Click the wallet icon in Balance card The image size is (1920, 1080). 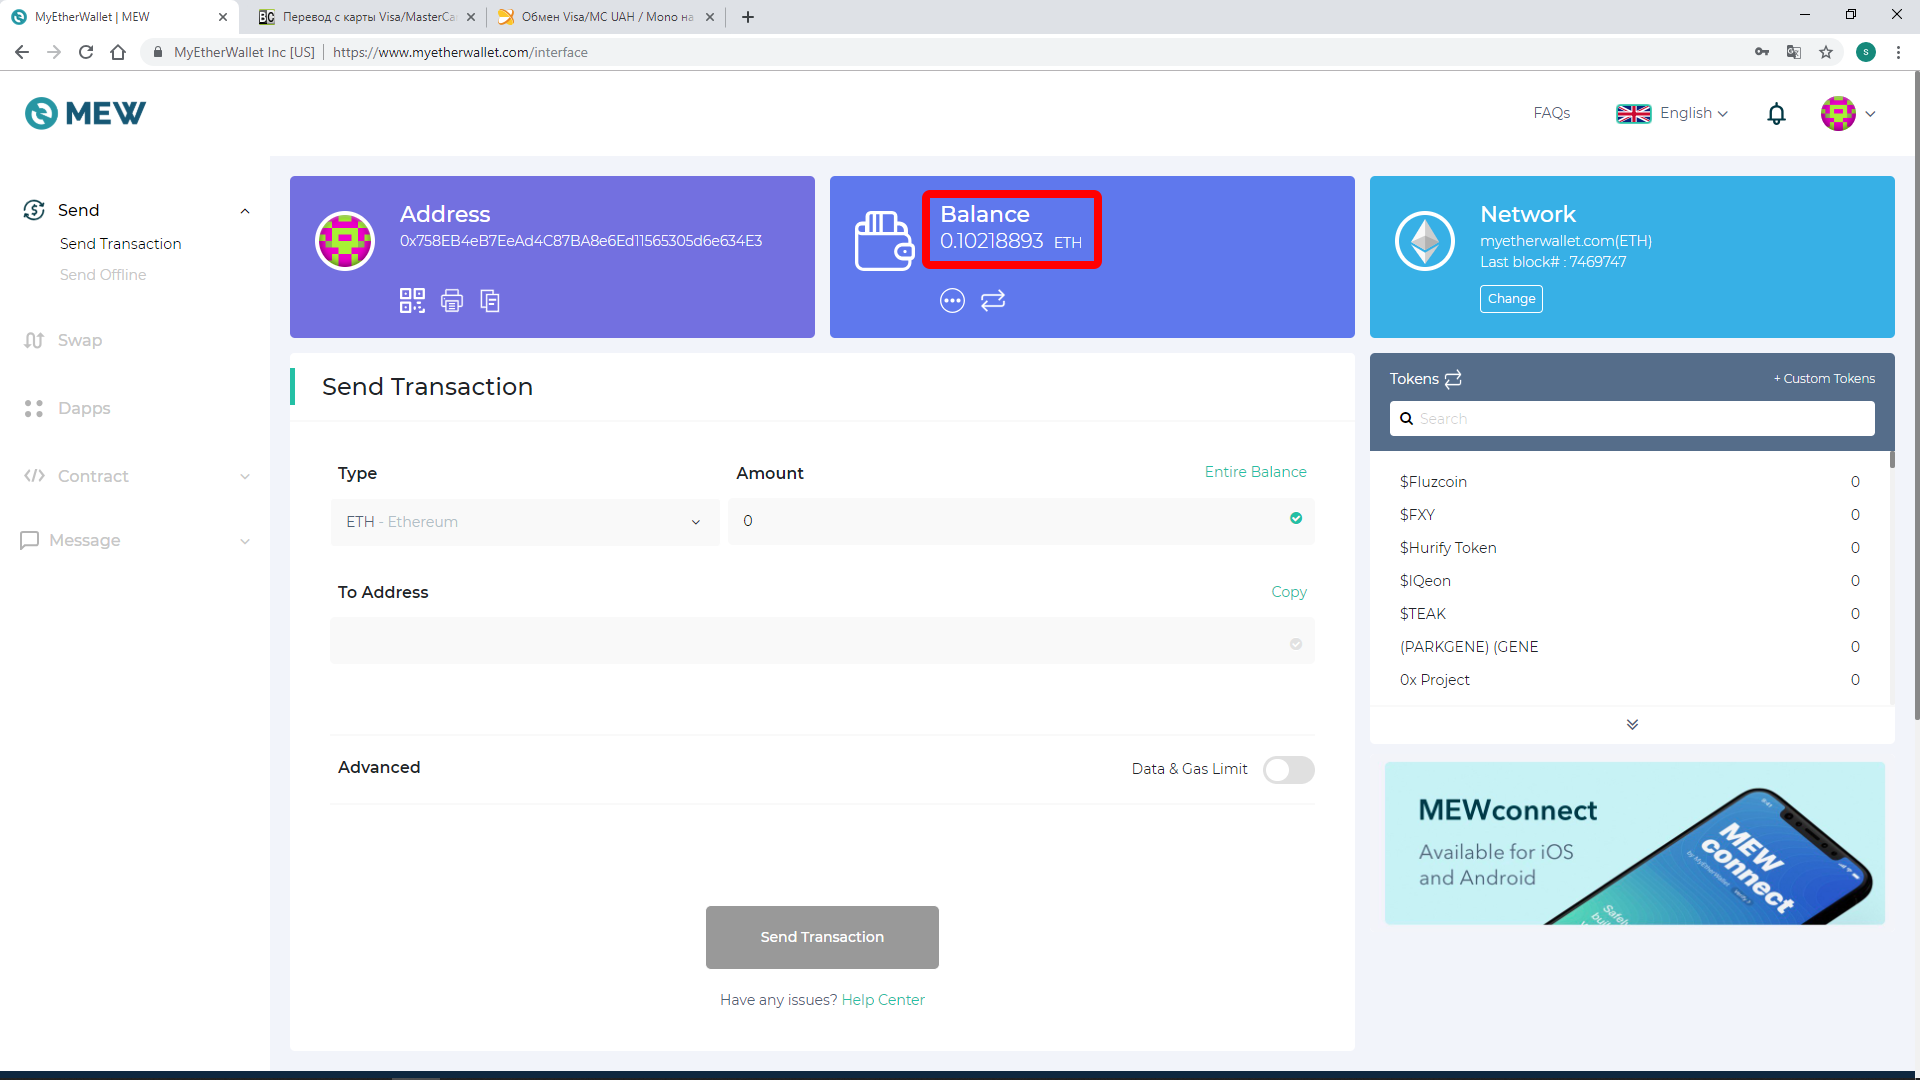click(x=884, y=241)
